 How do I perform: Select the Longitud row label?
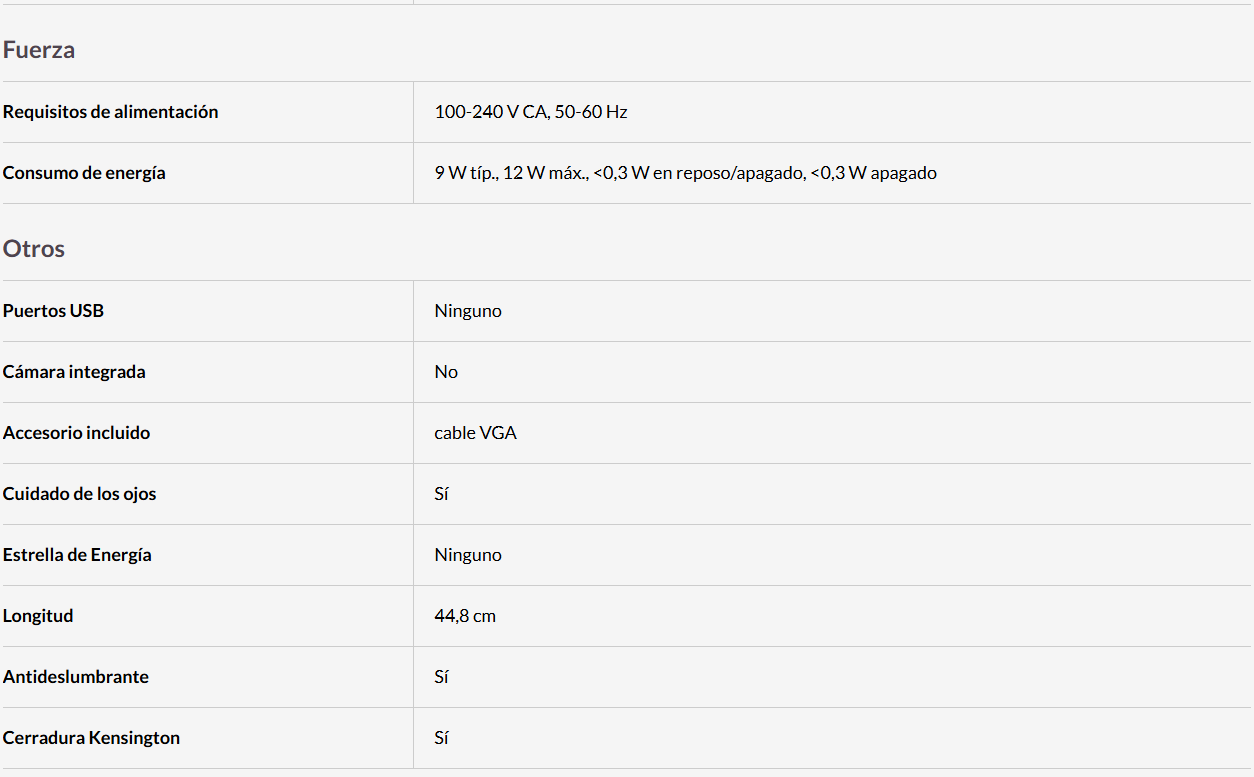pyautogui.click(x=38, y=616)
